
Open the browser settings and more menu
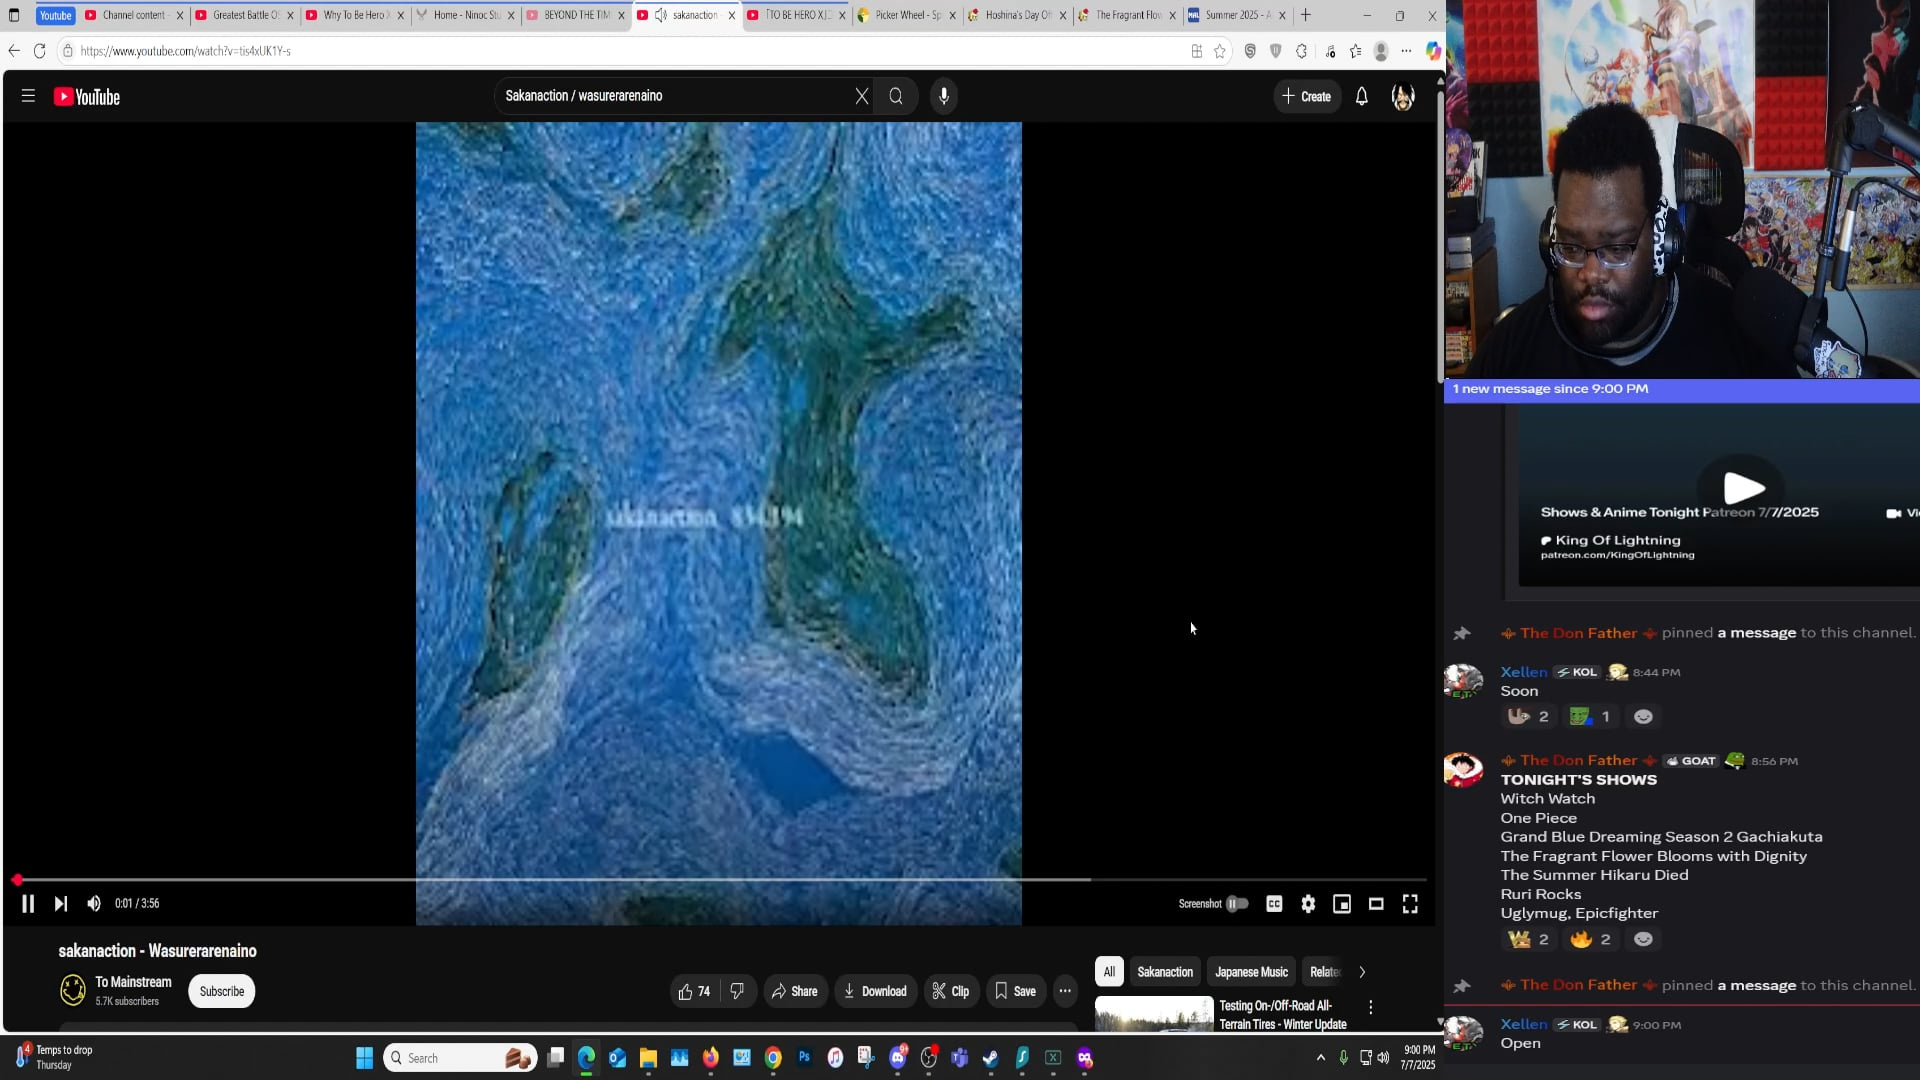(x=1406, y=51)
